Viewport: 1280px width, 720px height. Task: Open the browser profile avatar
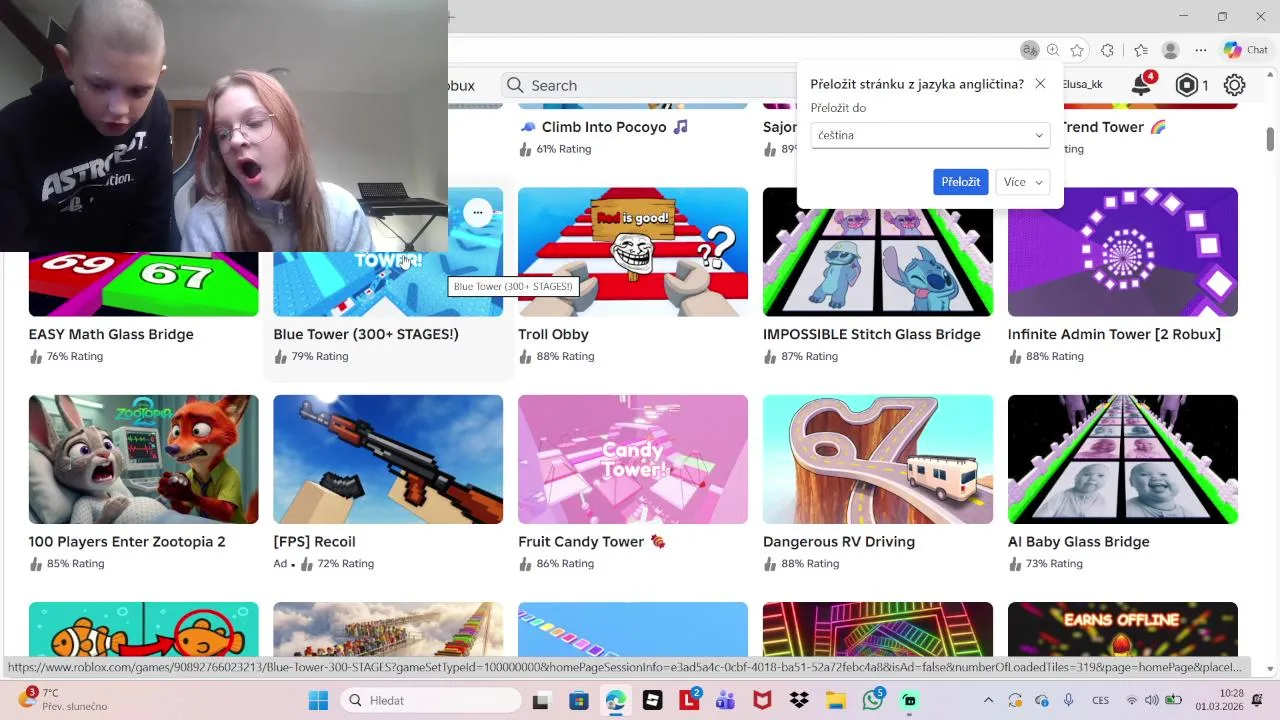[1170, 50]
